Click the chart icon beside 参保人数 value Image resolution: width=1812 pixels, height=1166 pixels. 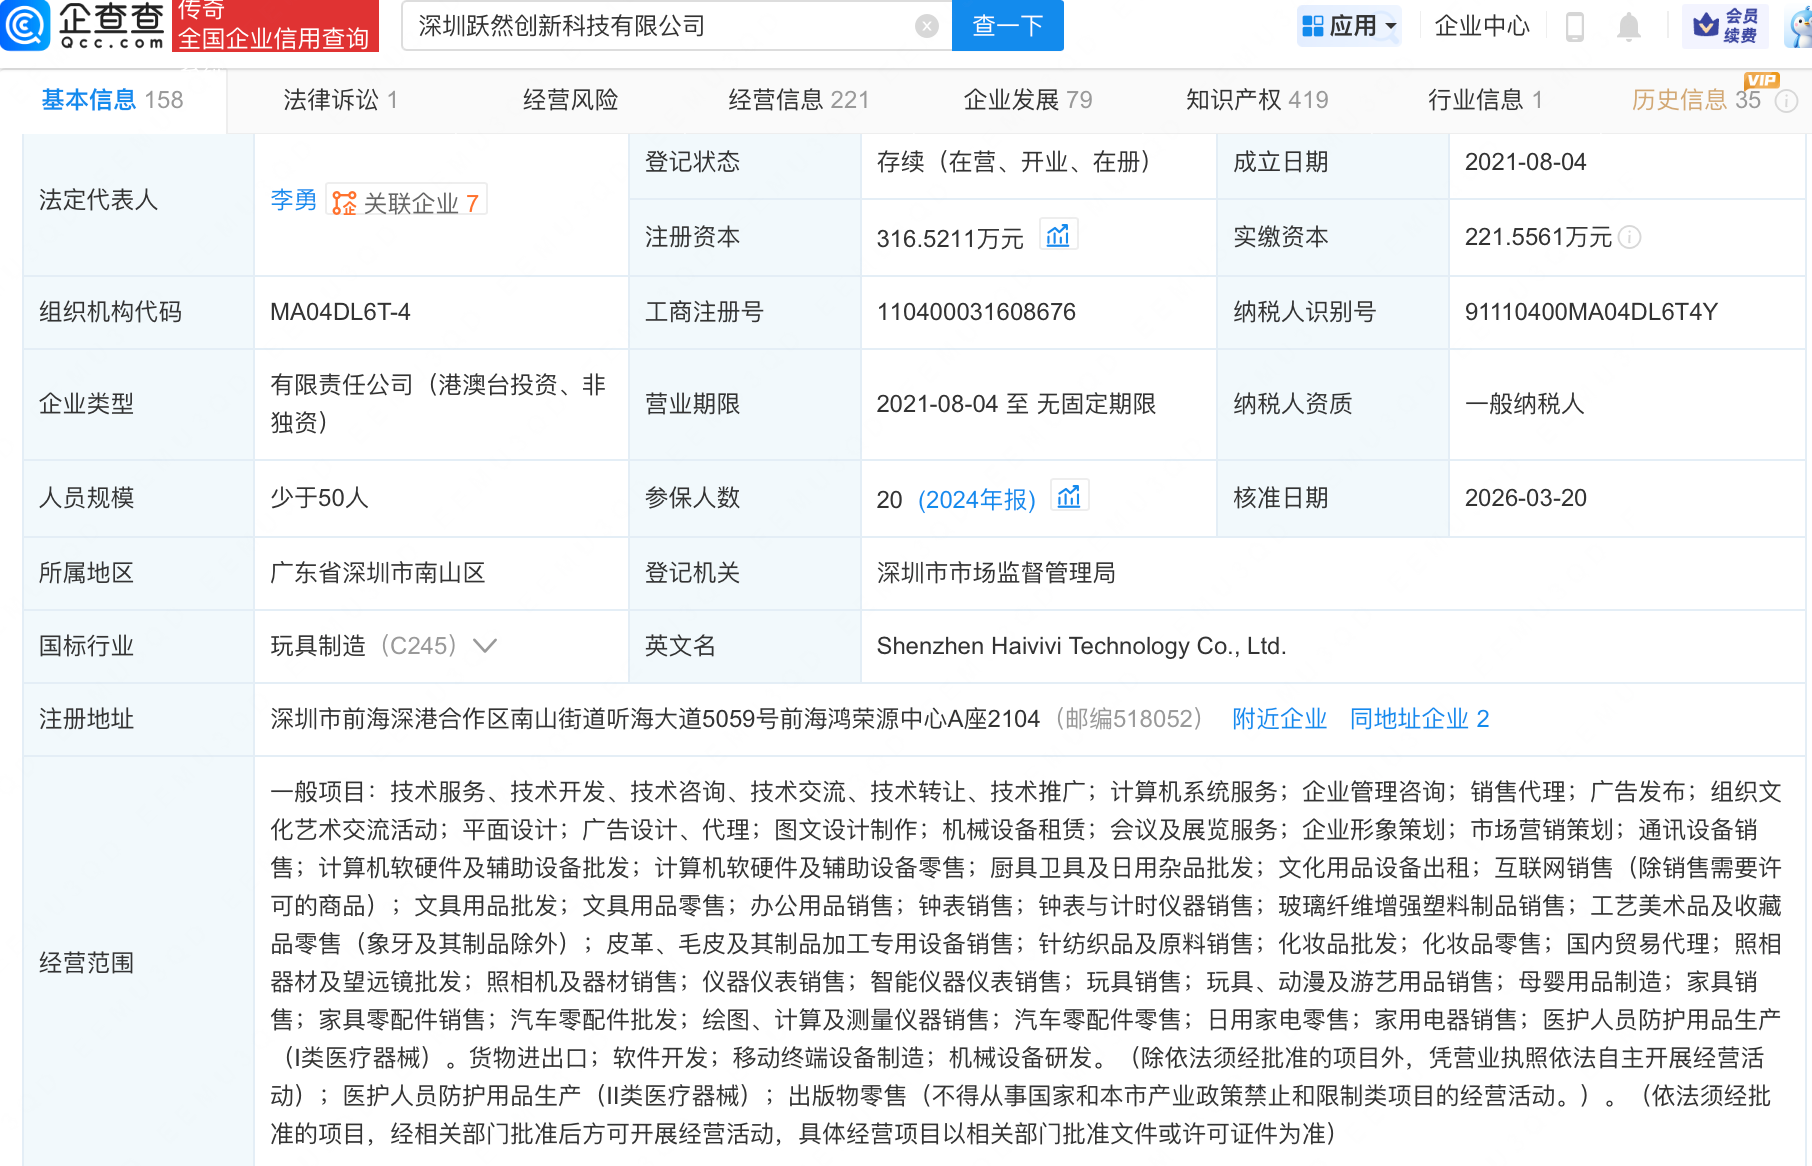pos(1070,497)
